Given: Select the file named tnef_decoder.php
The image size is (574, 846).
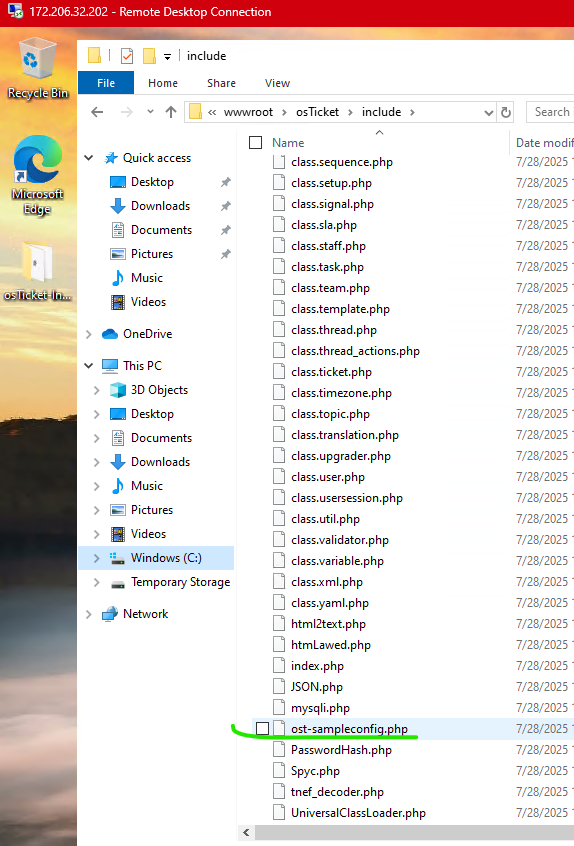Looking at the screenshot, I should (x=337, y=792).
